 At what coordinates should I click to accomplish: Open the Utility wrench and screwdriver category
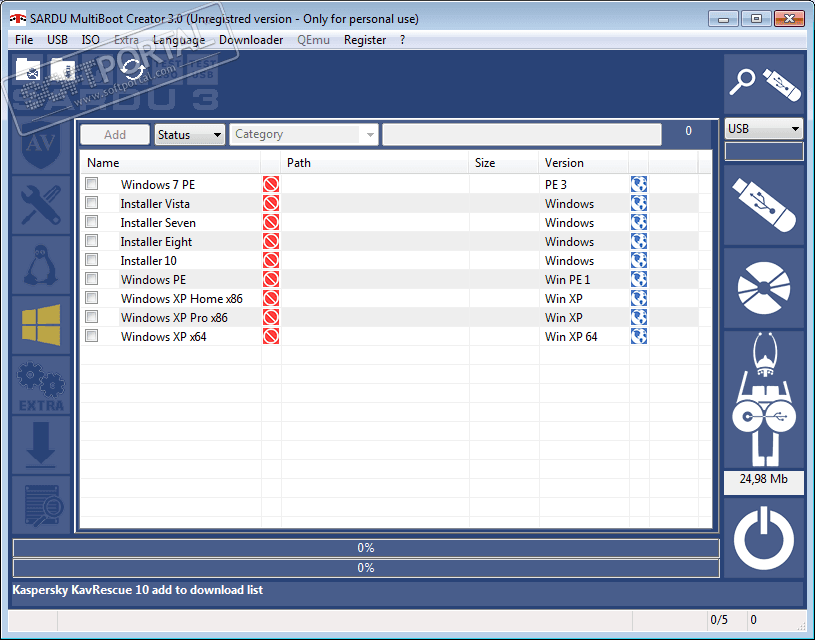click(x=41, y=205)
